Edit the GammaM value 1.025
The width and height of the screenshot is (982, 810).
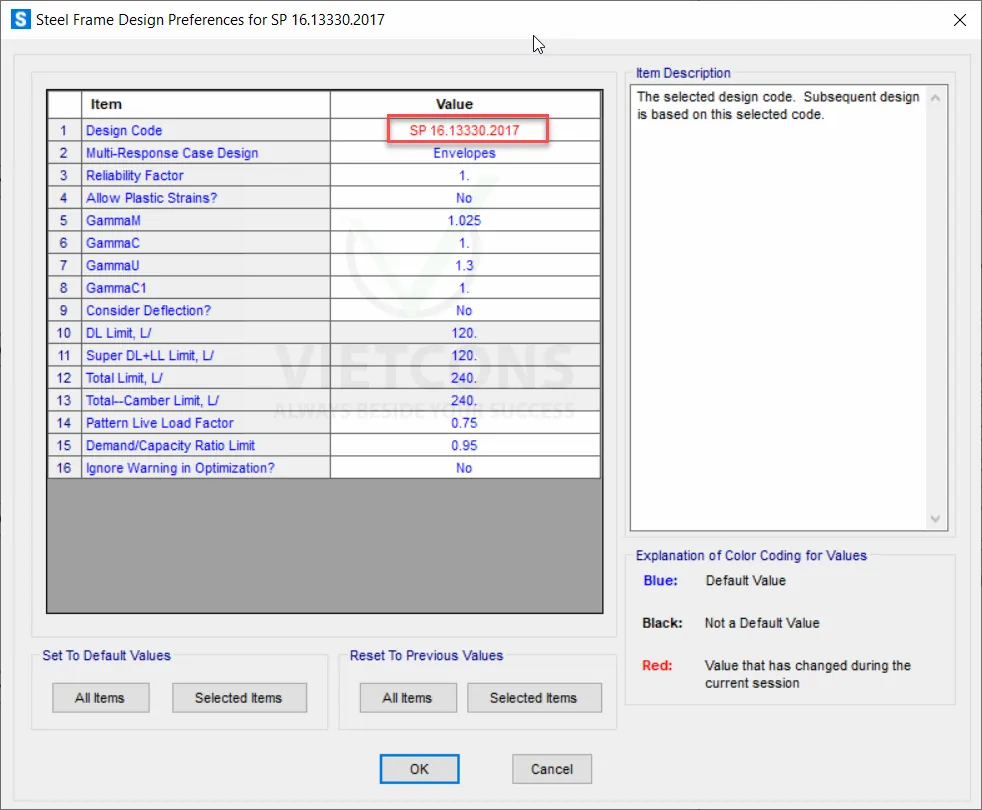click(x=465, y=221)
